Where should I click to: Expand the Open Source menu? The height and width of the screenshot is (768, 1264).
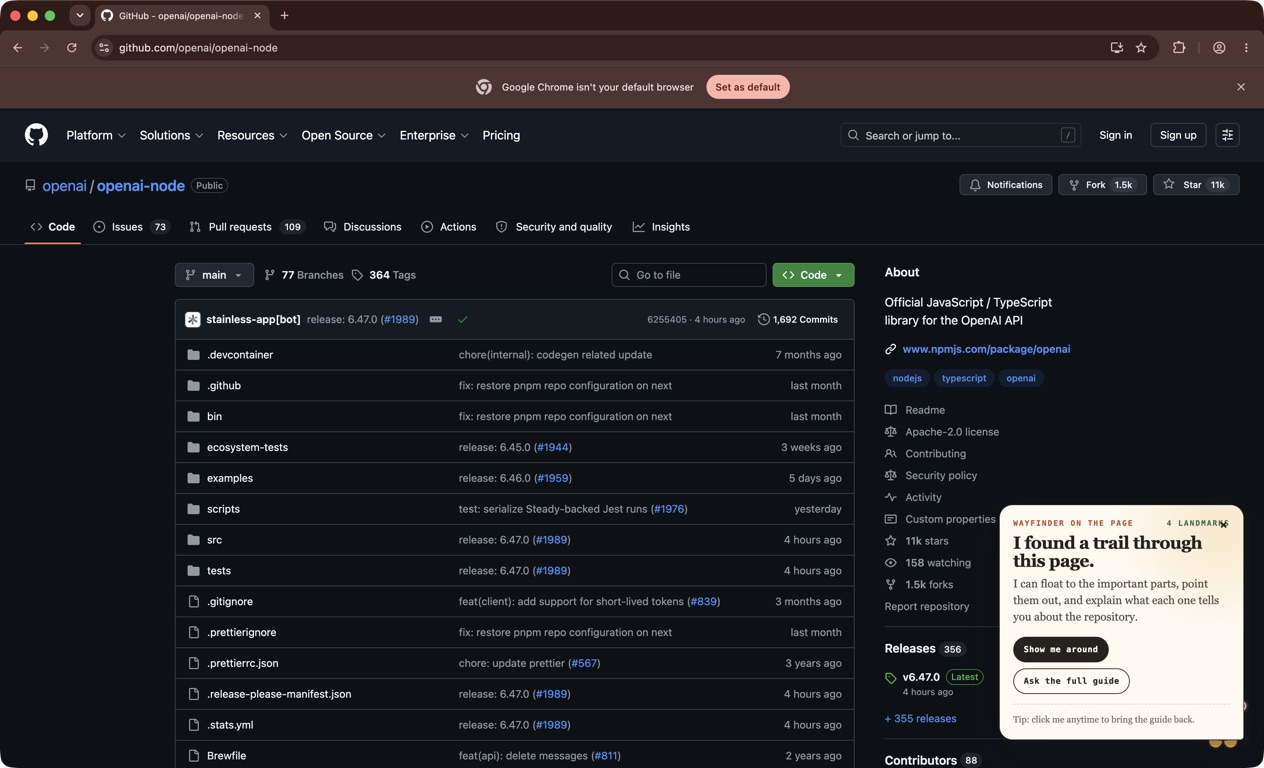click(344, 135)
